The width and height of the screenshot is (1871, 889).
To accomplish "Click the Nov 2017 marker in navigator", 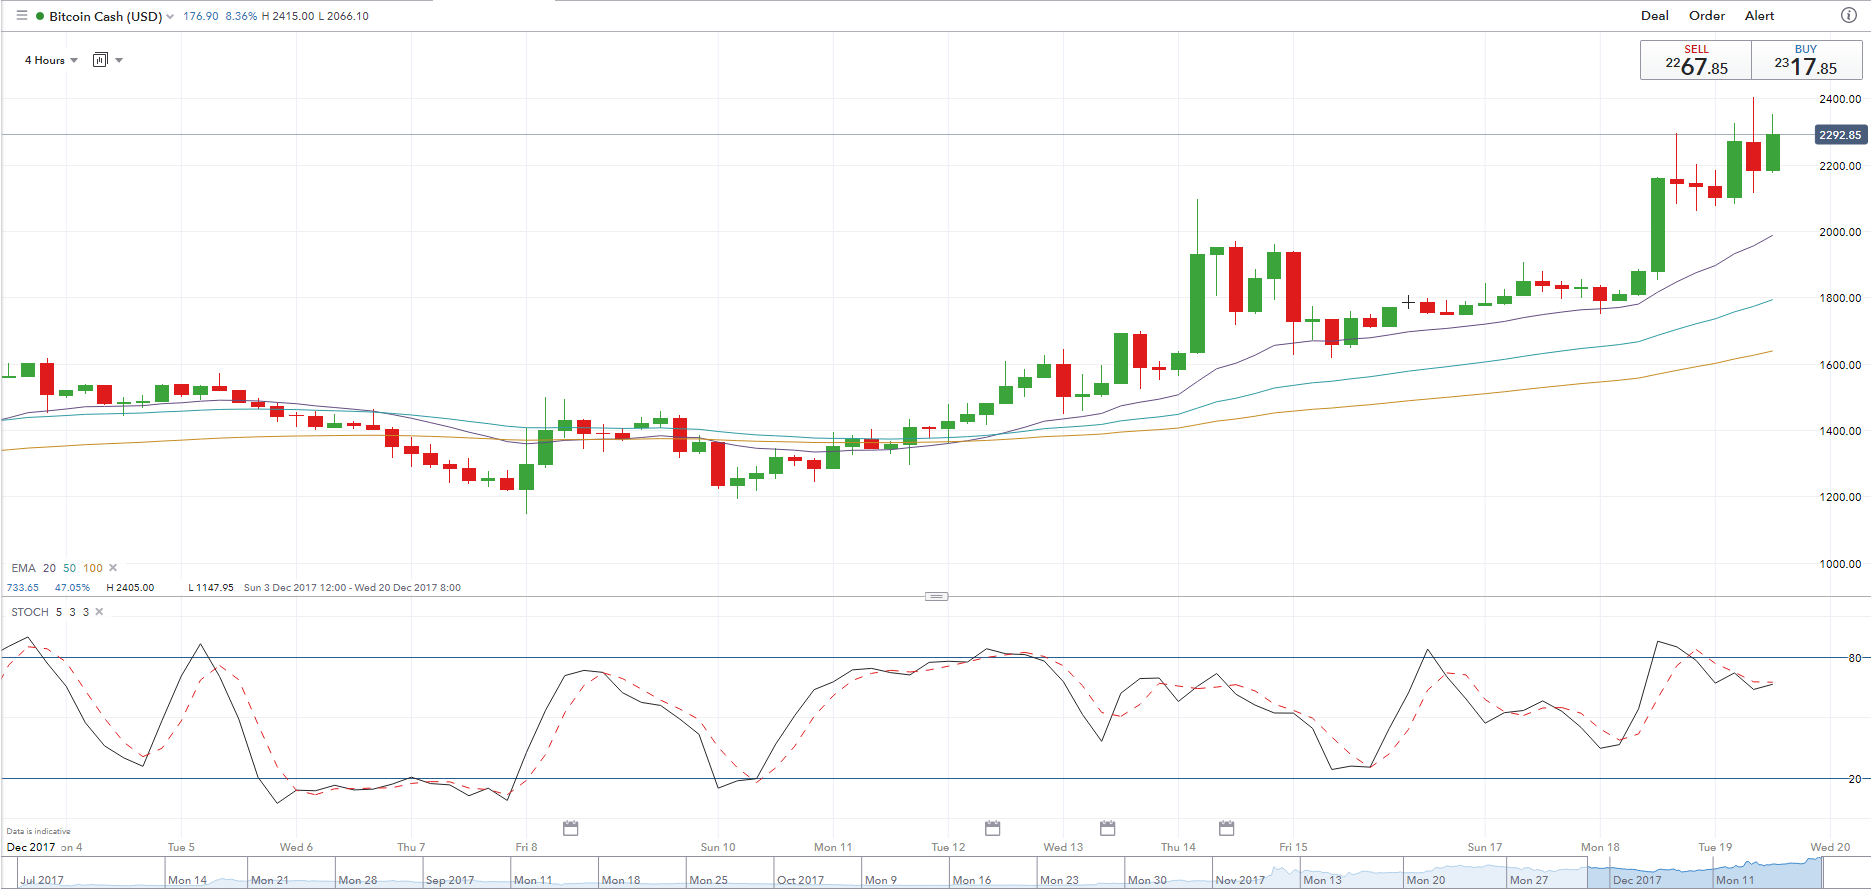I will tap(1240, 880).
